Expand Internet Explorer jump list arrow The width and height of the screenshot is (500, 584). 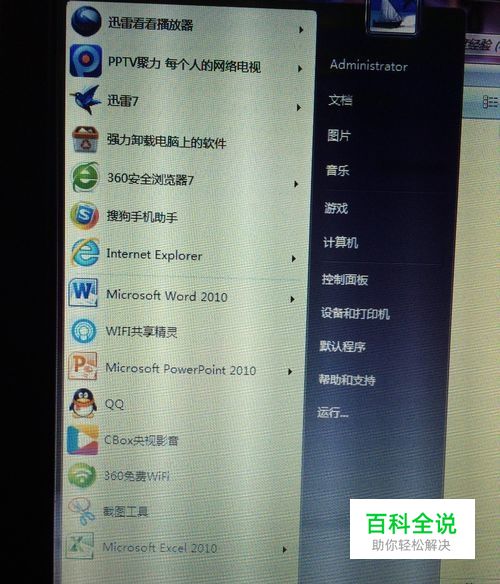pyautogui.click(x=294, y=258)
